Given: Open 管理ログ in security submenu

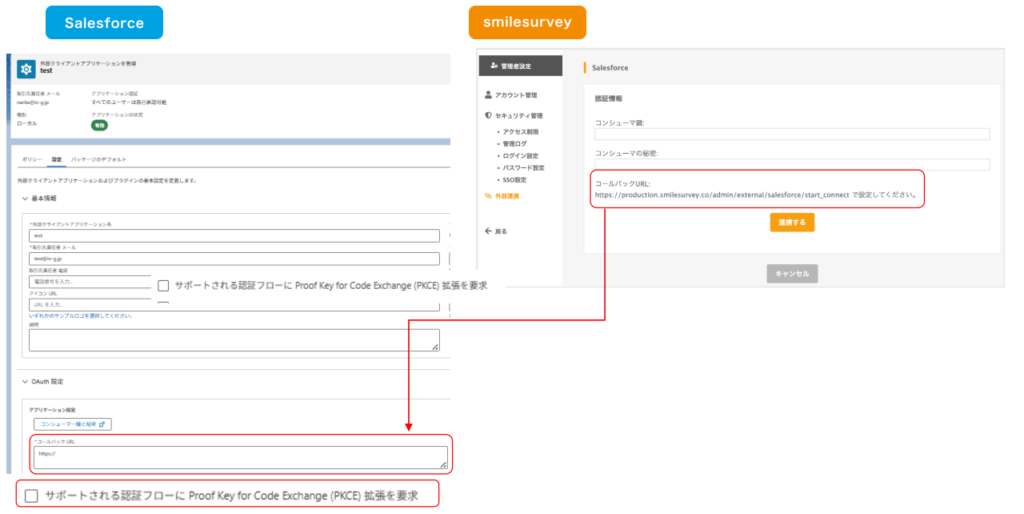Looking at the screenshot, I should [515, 144].
